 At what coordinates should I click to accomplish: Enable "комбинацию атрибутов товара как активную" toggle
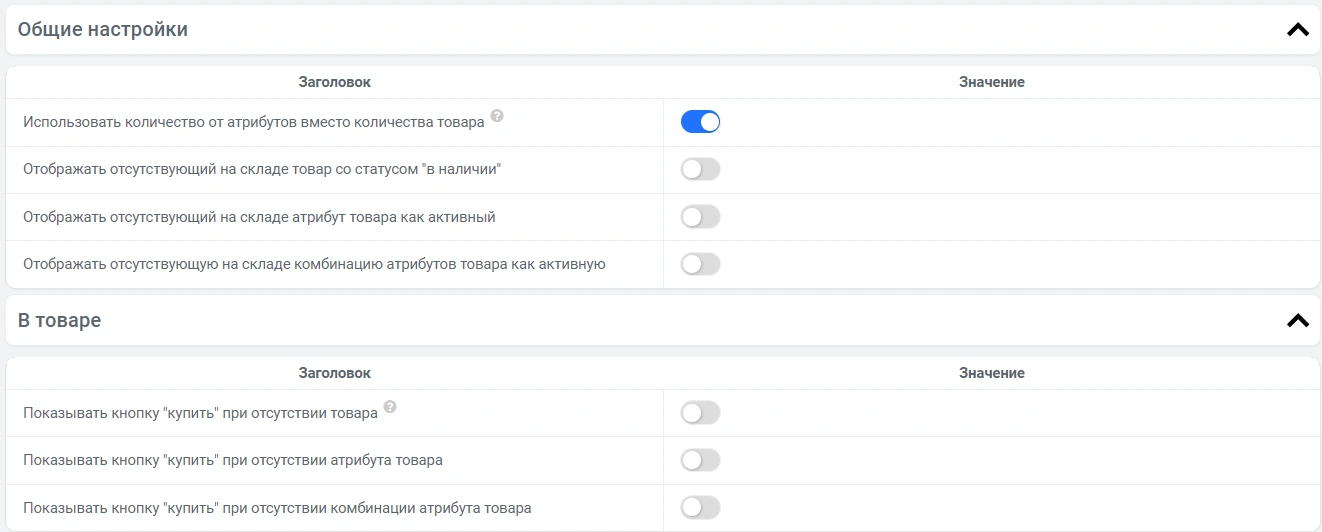[x=700, y=265]
